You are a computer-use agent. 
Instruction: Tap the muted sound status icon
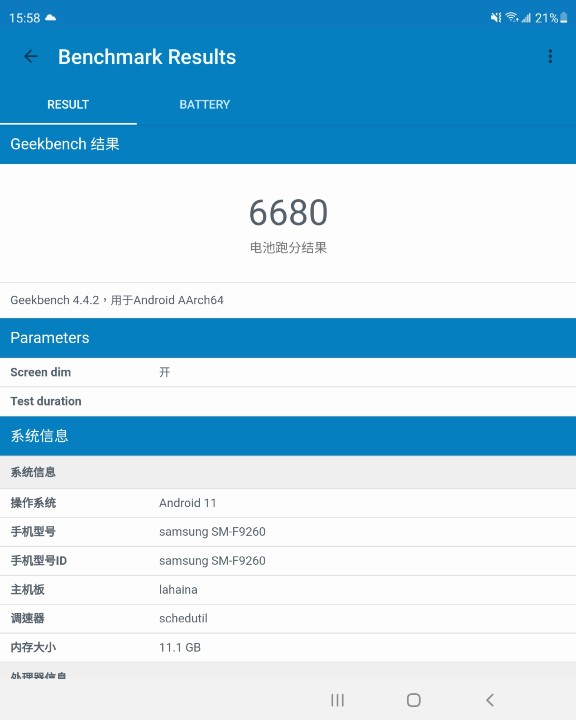pos(496,18)
